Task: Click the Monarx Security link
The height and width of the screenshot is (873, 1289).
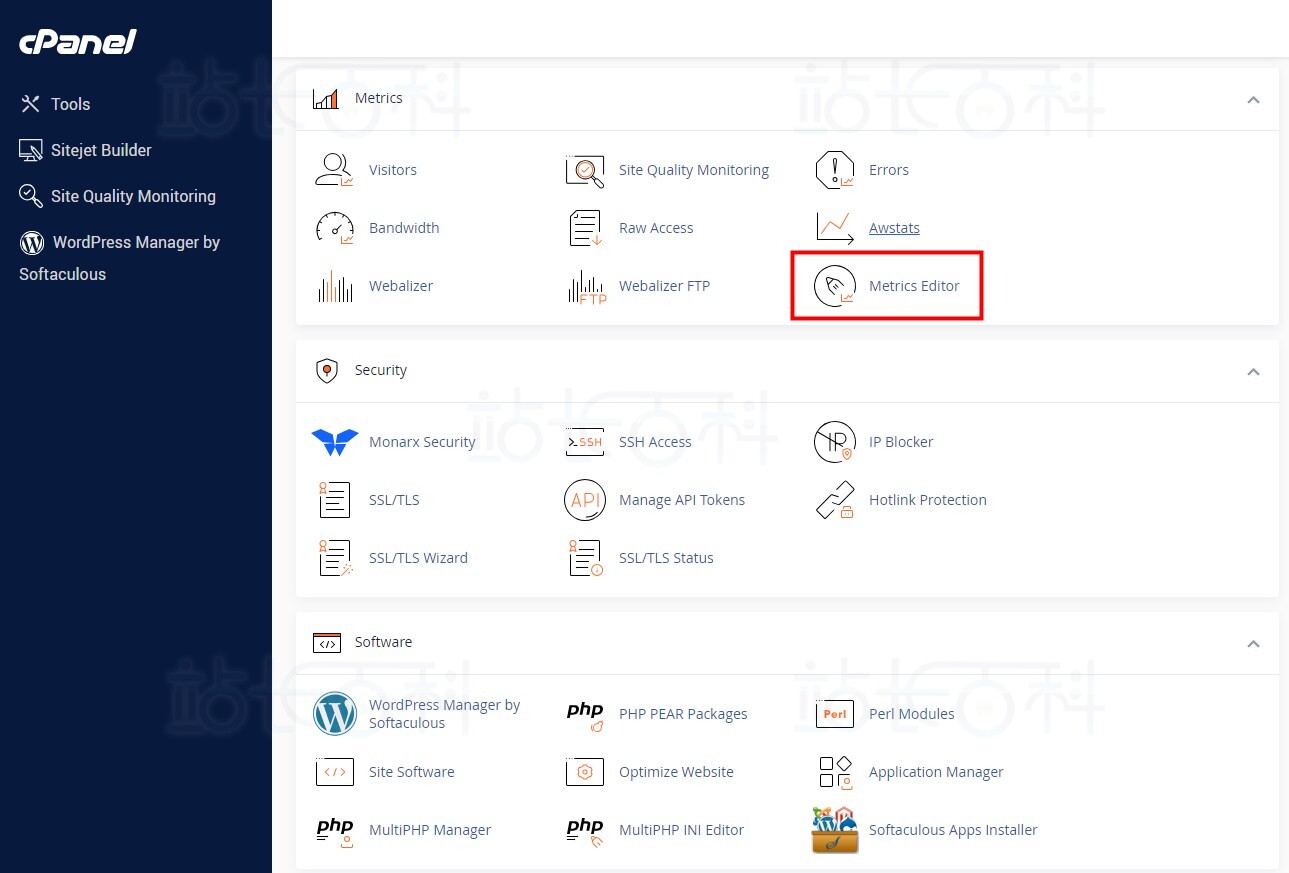Action: [422, 442]
